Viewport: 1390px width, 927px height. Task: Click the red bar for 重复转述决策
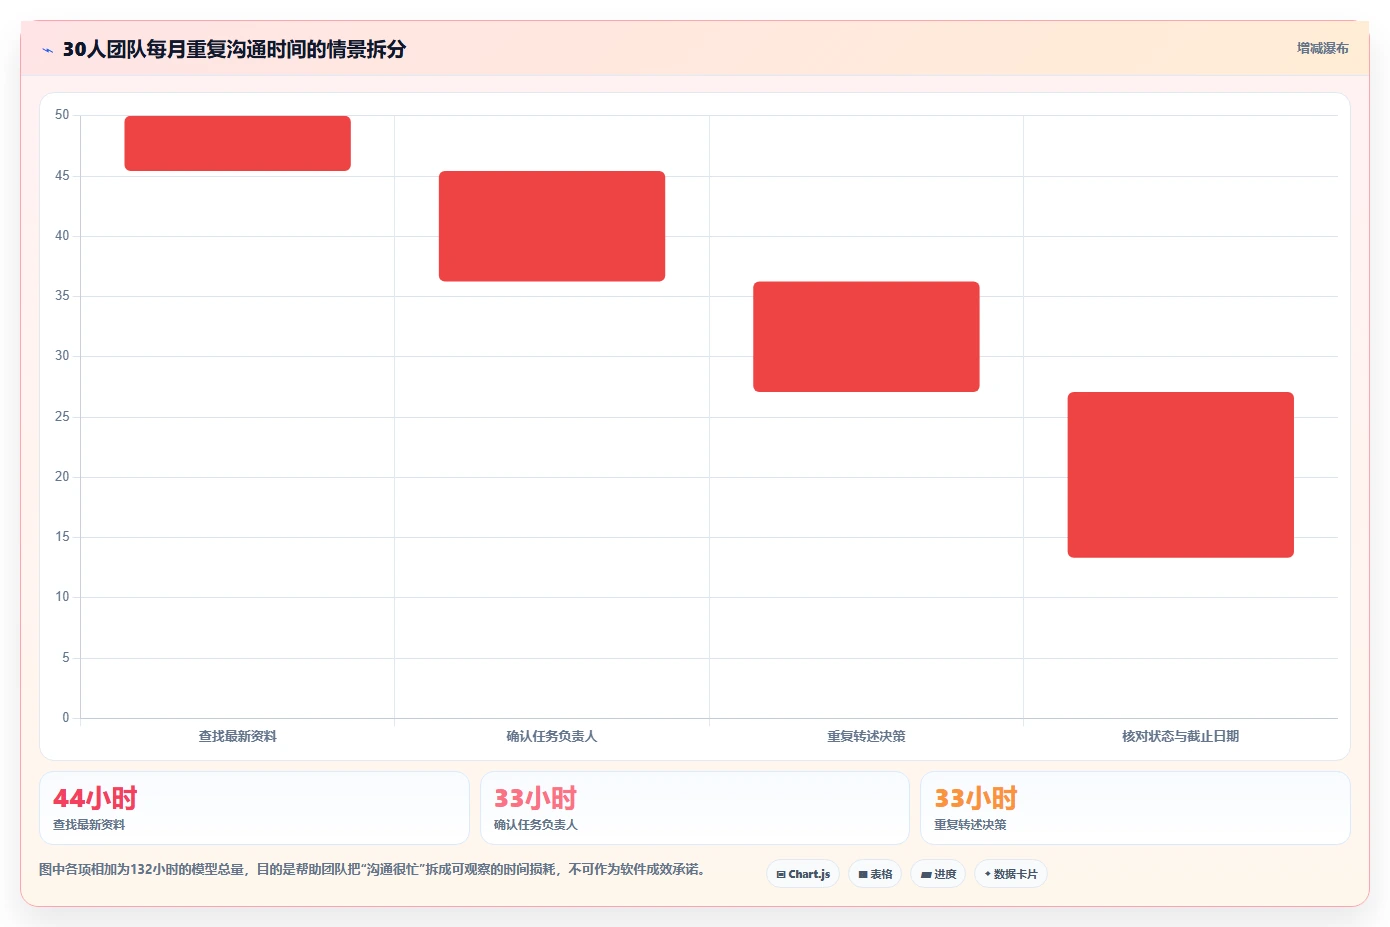pos(866,337)
